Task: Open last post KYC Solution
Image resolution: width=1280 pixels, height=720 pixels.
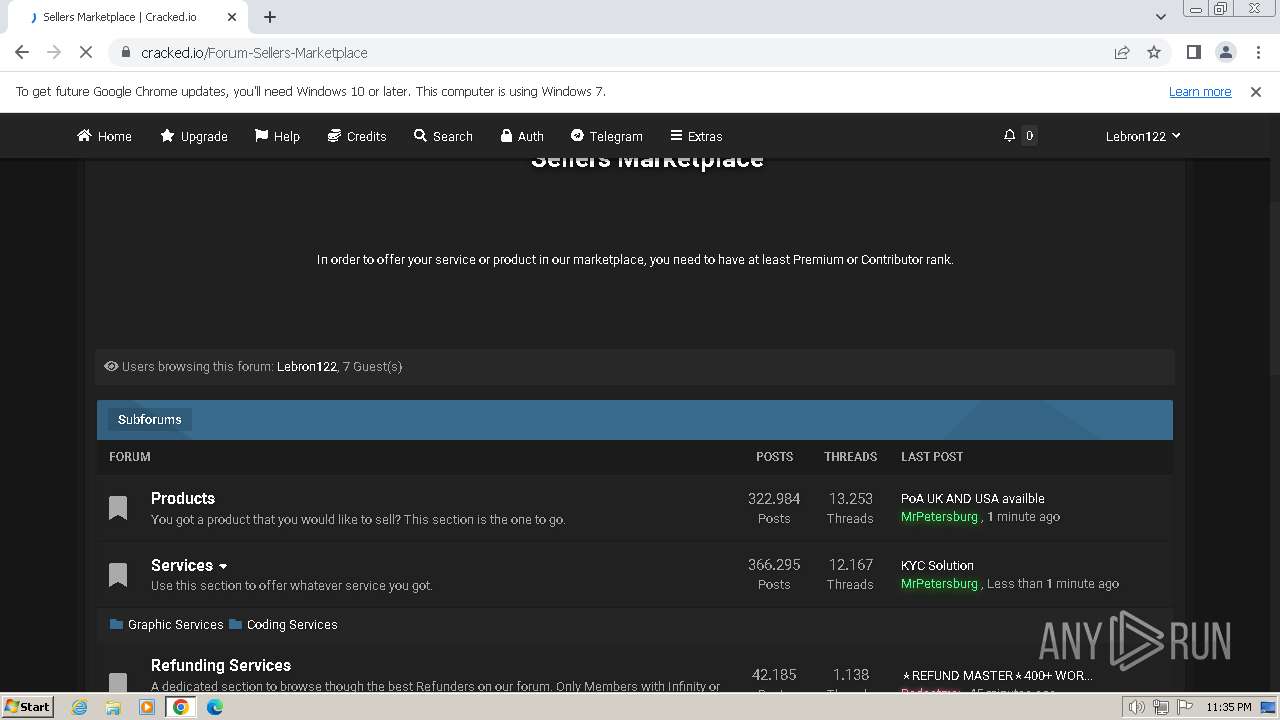Action: pos(937,565)
